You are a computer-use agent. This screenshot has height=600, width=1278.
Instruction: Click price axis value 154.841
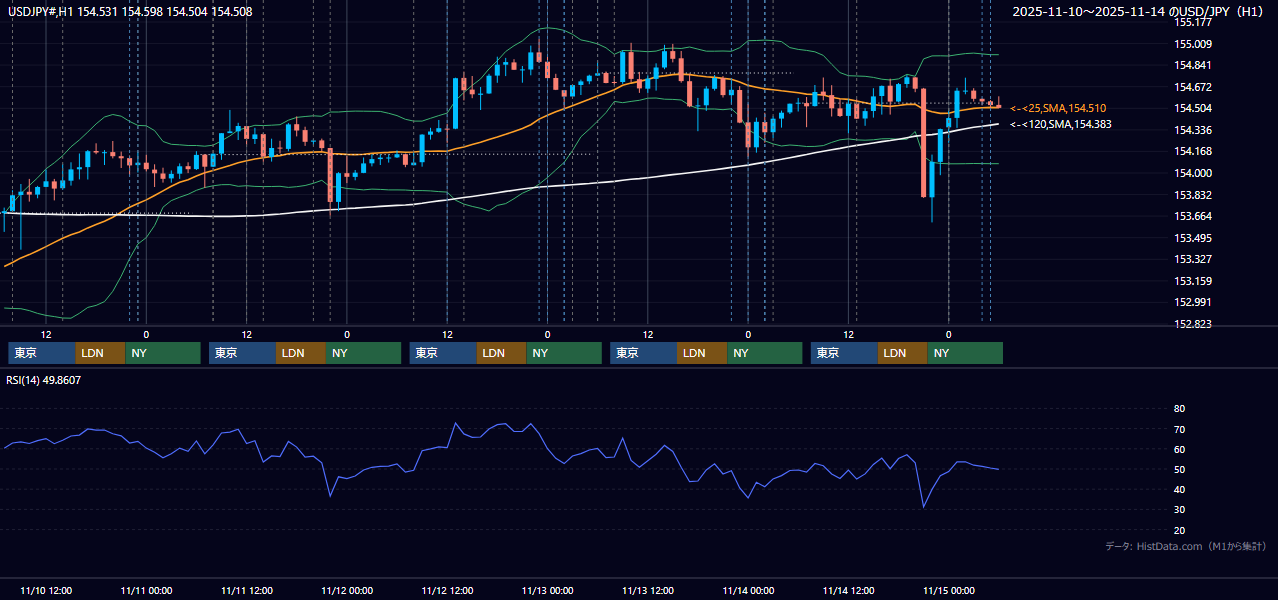coord(1192,65)
